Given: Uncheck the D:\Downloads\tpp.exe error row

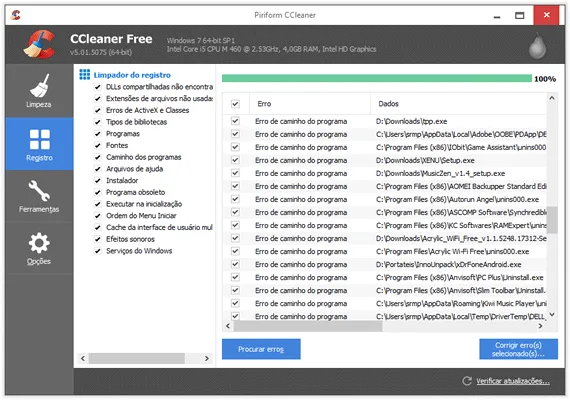Looking at the screenshot, I should click(x=235, y=121).
